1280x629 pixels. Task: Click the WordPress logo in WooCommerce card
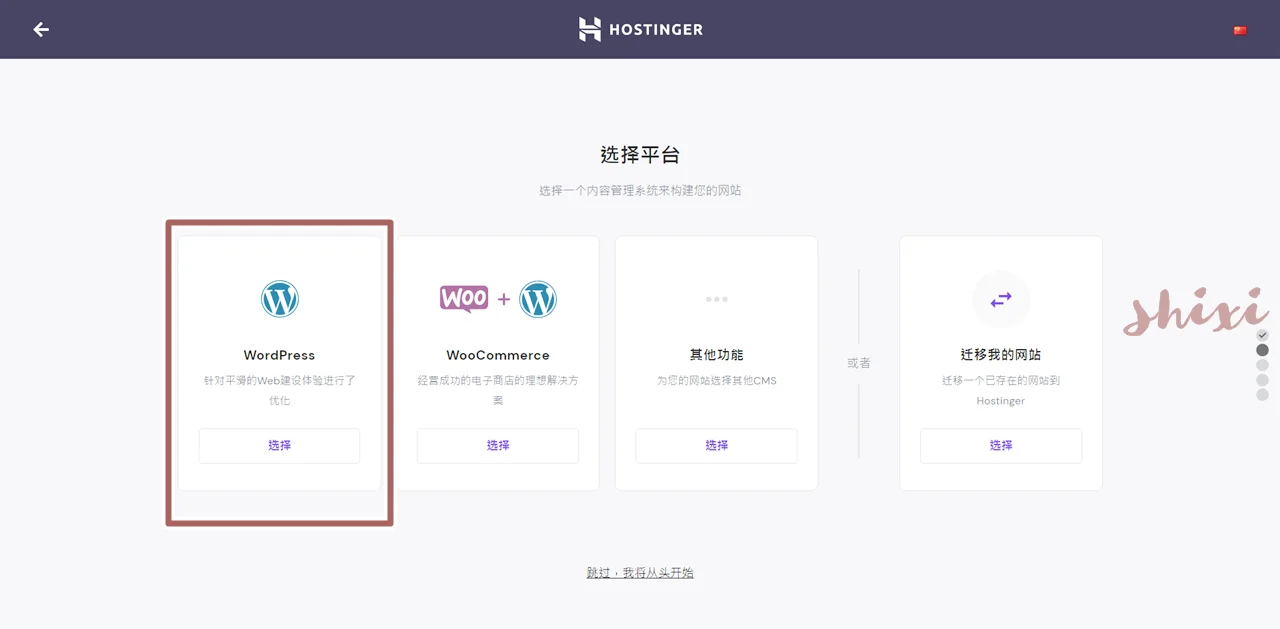coord(538,299)
